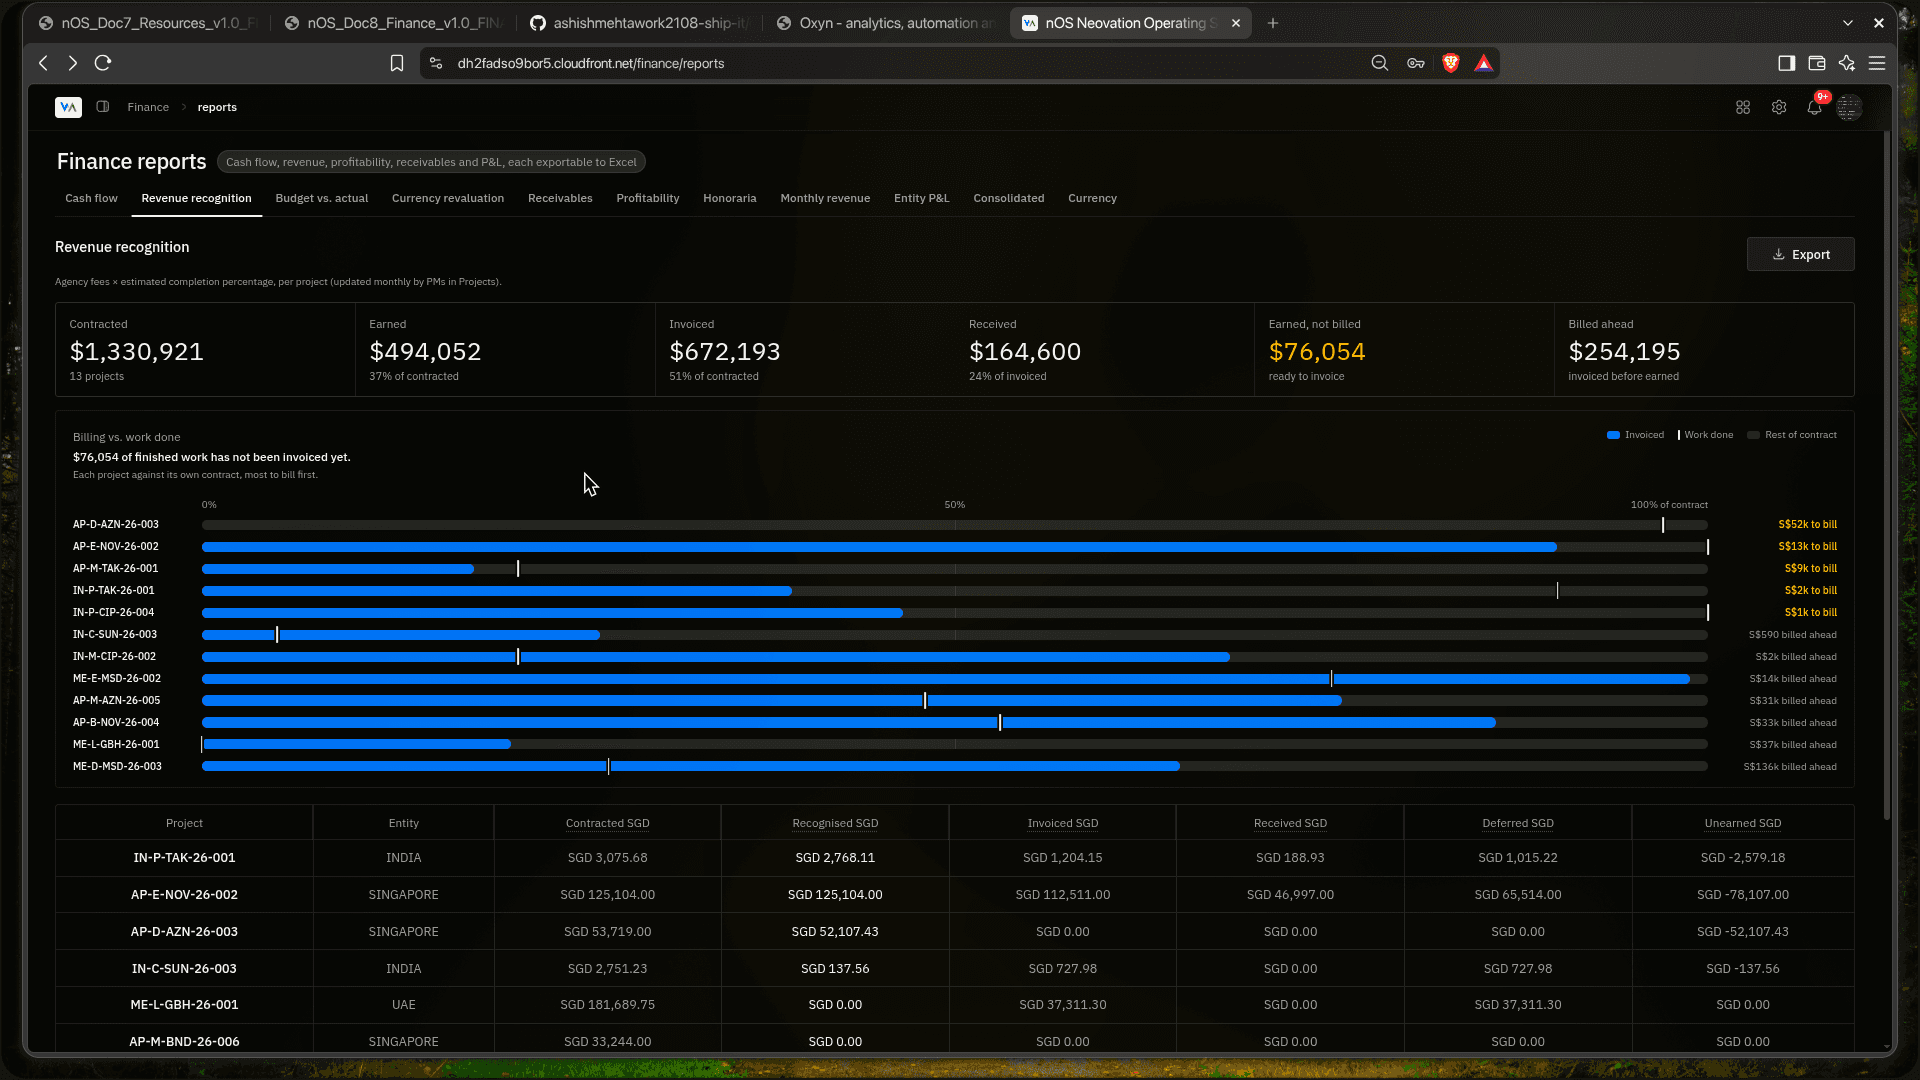Open the Monthly revenue tab

point(825,198)
